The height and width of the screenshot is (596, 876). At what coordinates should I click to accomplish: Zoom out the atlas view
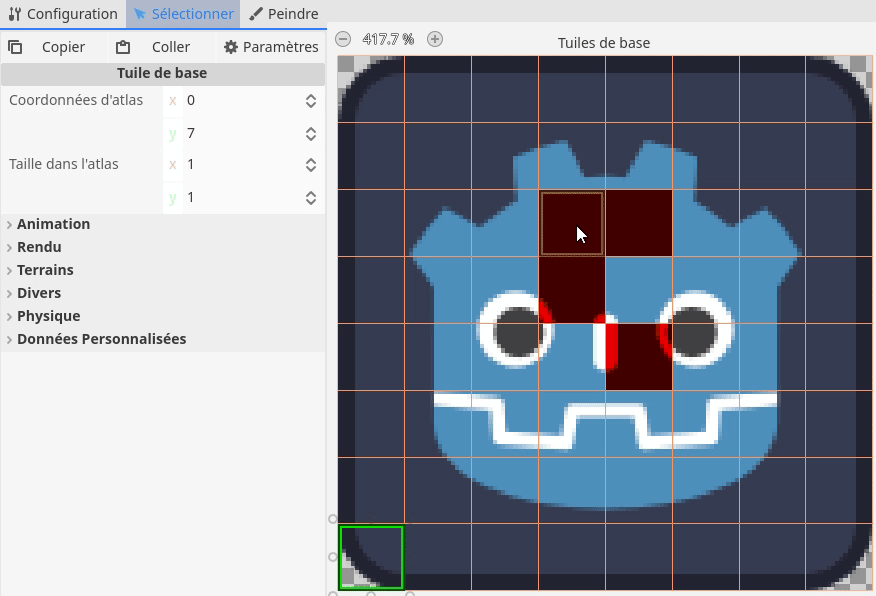pyautogui.click(x=343, y=39)
